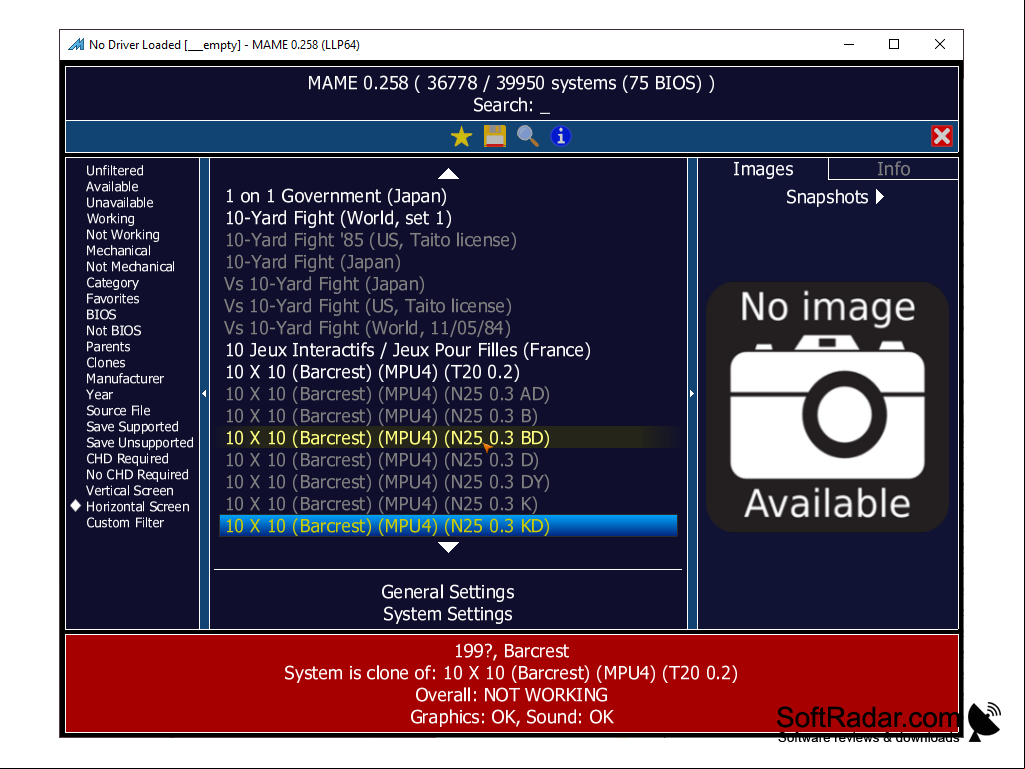The height and width of the screenshot is (769, 1025).
Task: Select 10 X 10 (N25 0.3 D) entry
Action: coord(448,460)
